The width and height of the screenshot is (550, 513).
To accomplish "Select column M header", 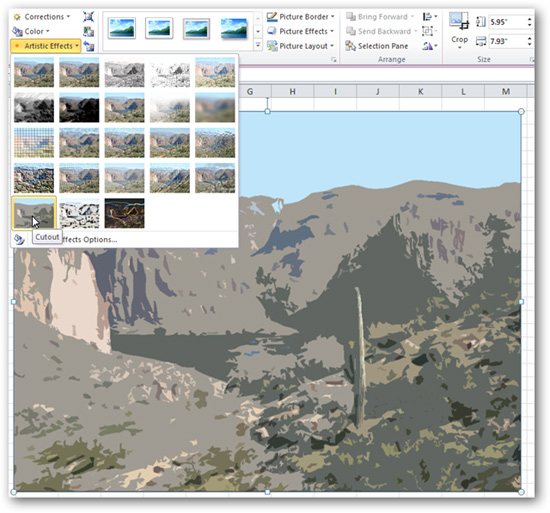I will pyautogui.click(x=505, y=92).
